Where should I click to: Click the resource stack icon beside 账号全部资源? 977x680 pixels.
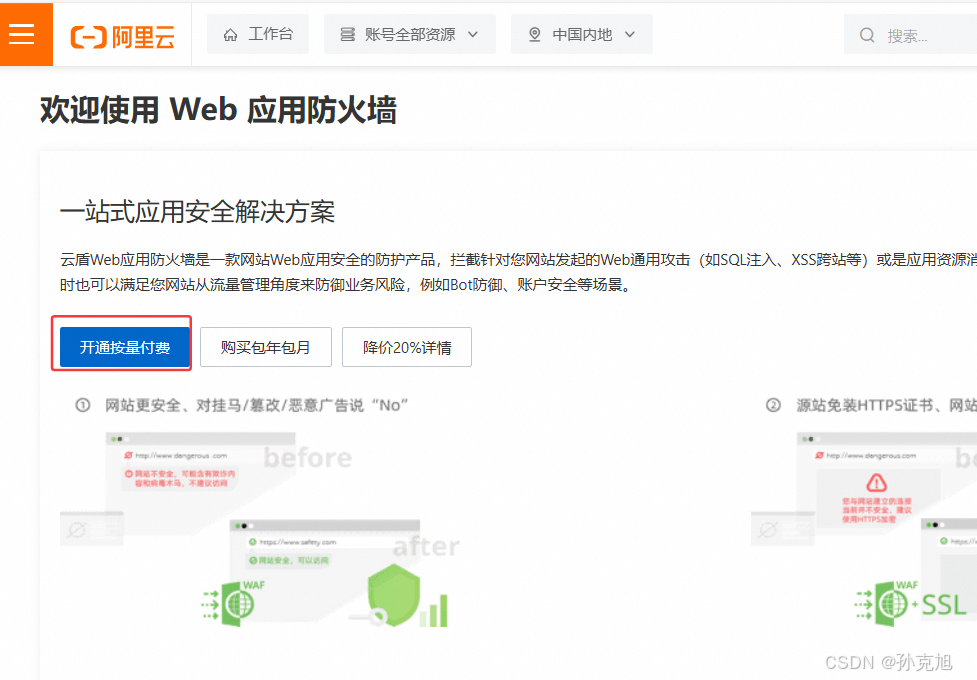[347, 34]
